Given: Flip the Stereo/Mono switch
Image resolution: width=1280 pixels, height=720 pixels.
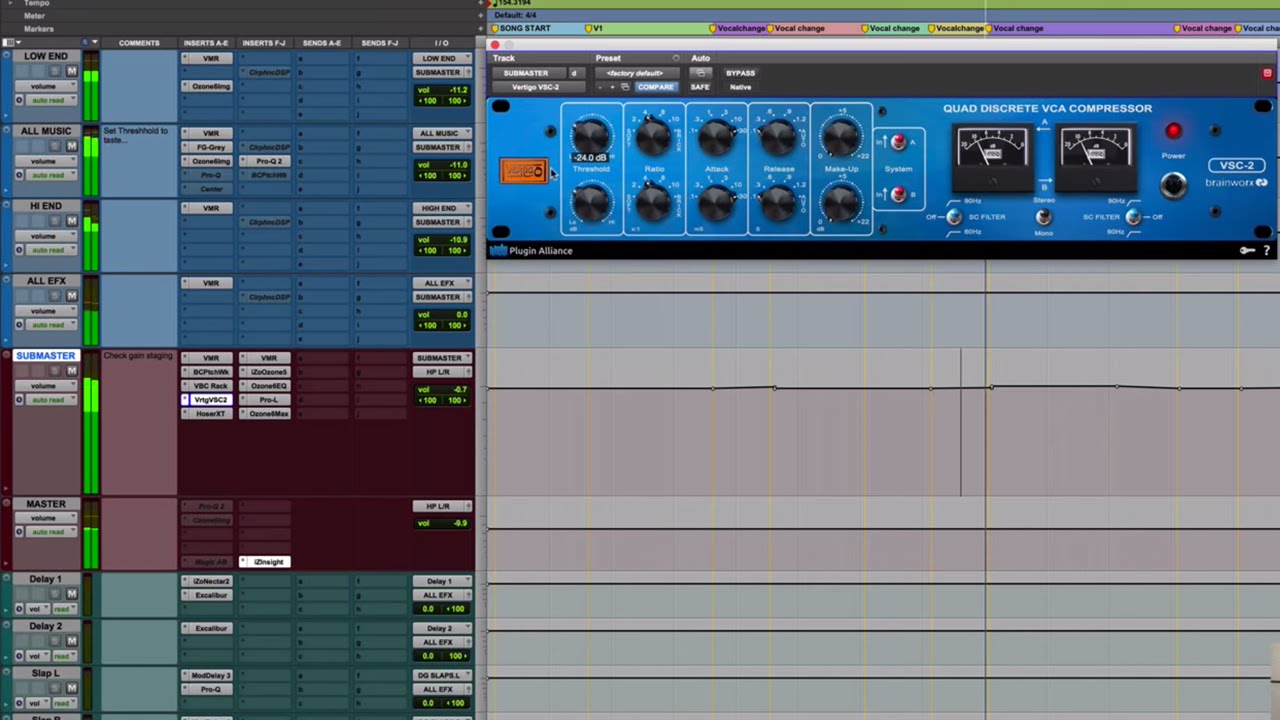Looking at the screenshot, I should [x=1043, y=217].
